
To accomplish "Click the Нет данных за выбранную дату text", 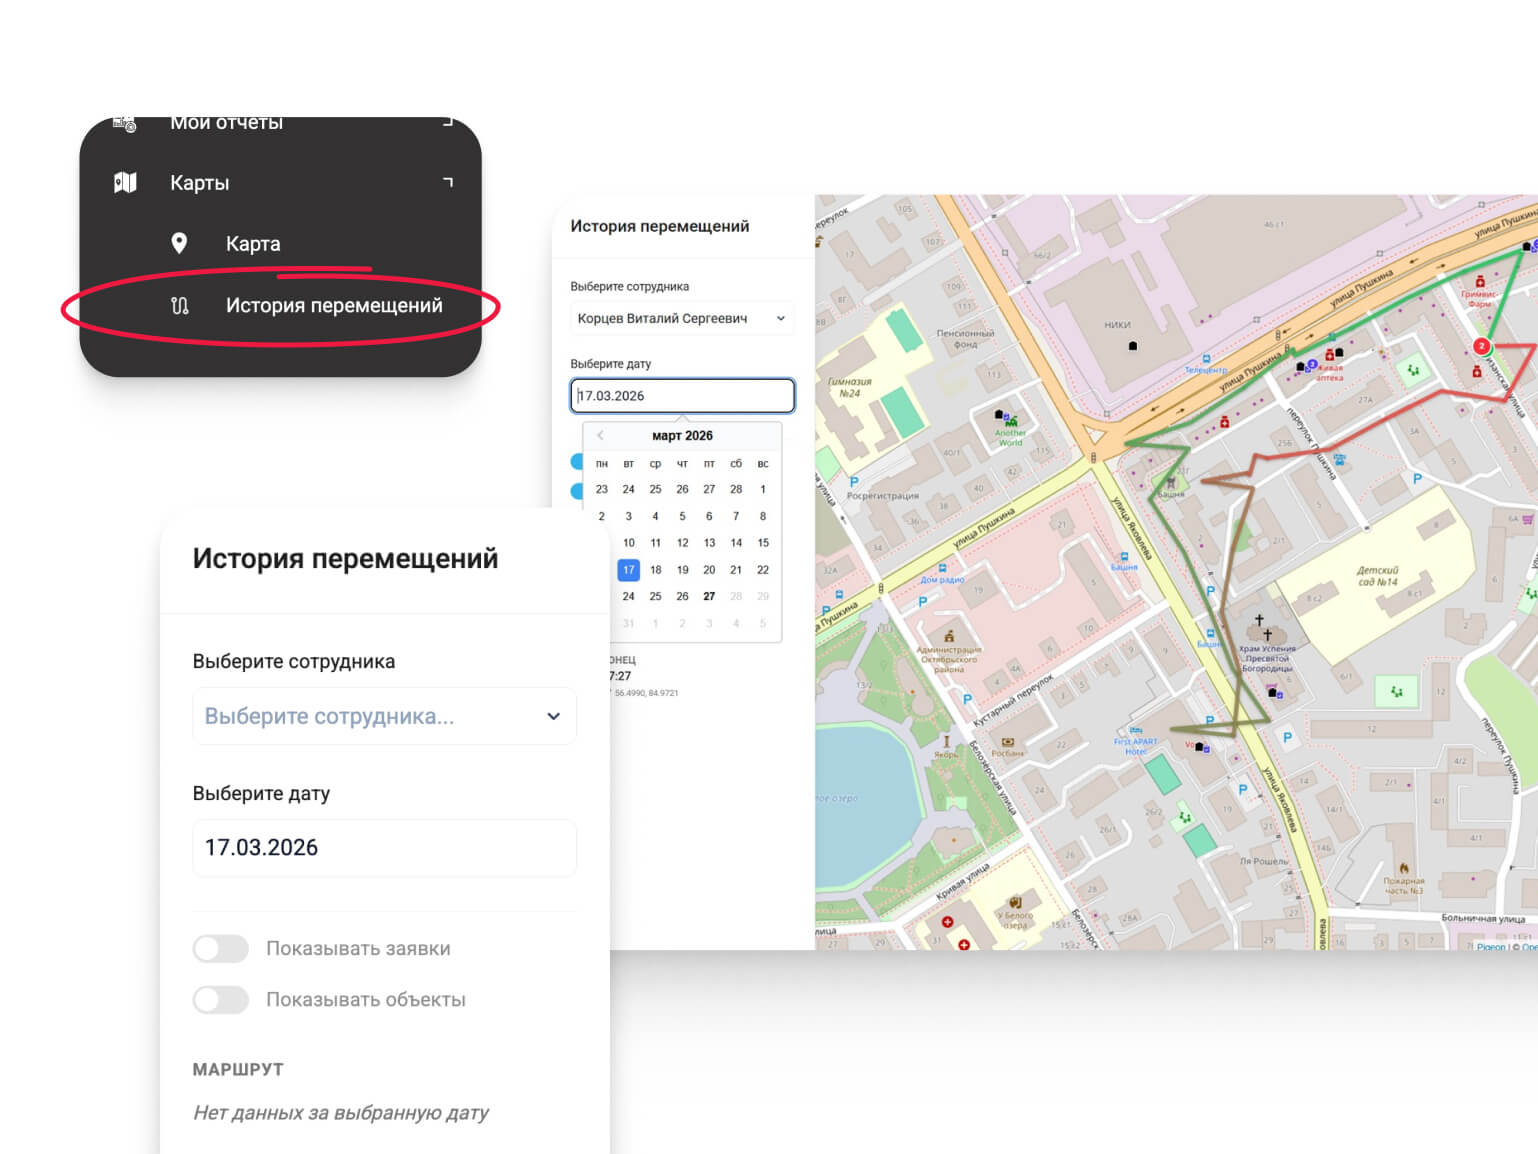I will click(x=341, y=1112).
